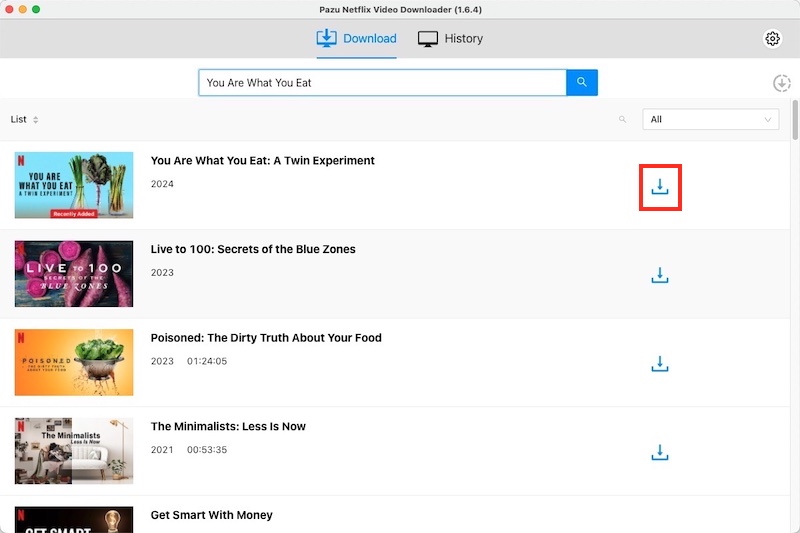Click the 00:53:35 duration of The Minimalists
Image resolution: width=800 pixels, height=533 pixels.
click(x=207, y=450)
